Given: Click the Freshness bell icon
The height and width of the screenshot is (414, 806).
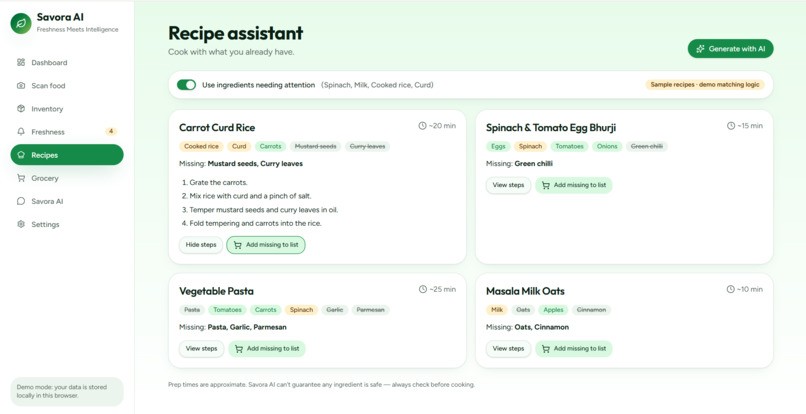Looking at the screenshot, I should click(x=21, y=132).
